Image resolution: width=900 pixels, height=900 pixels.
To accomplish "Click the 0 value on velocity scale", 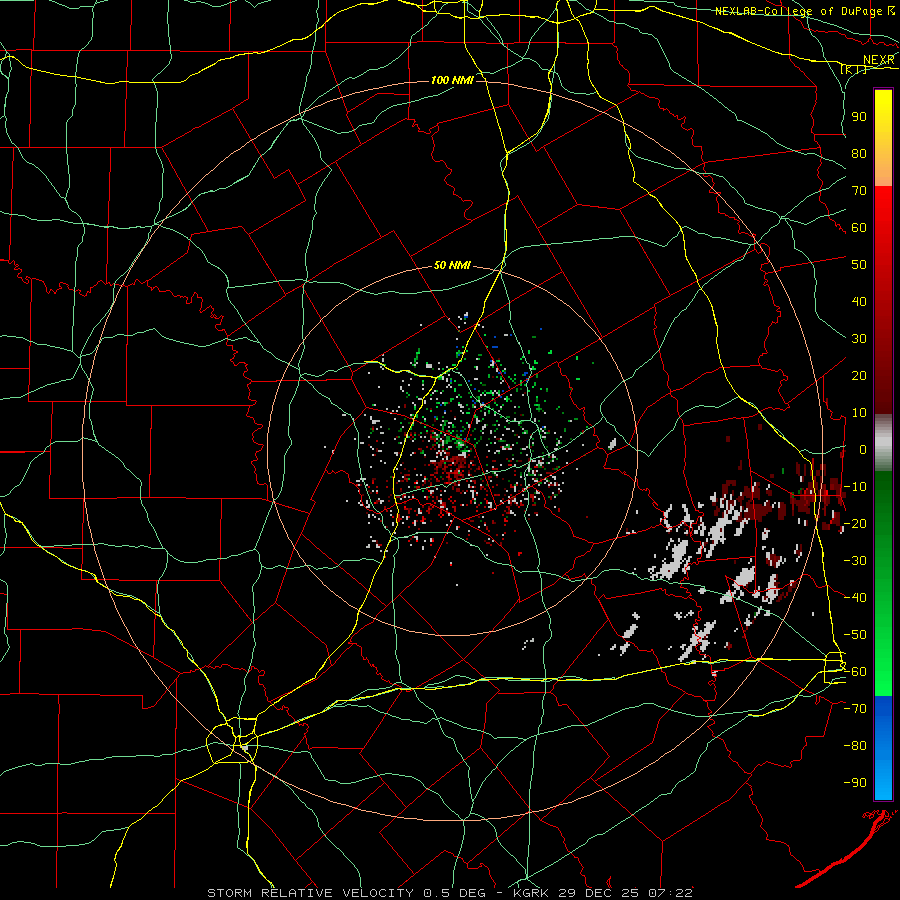I will [863, 449].
